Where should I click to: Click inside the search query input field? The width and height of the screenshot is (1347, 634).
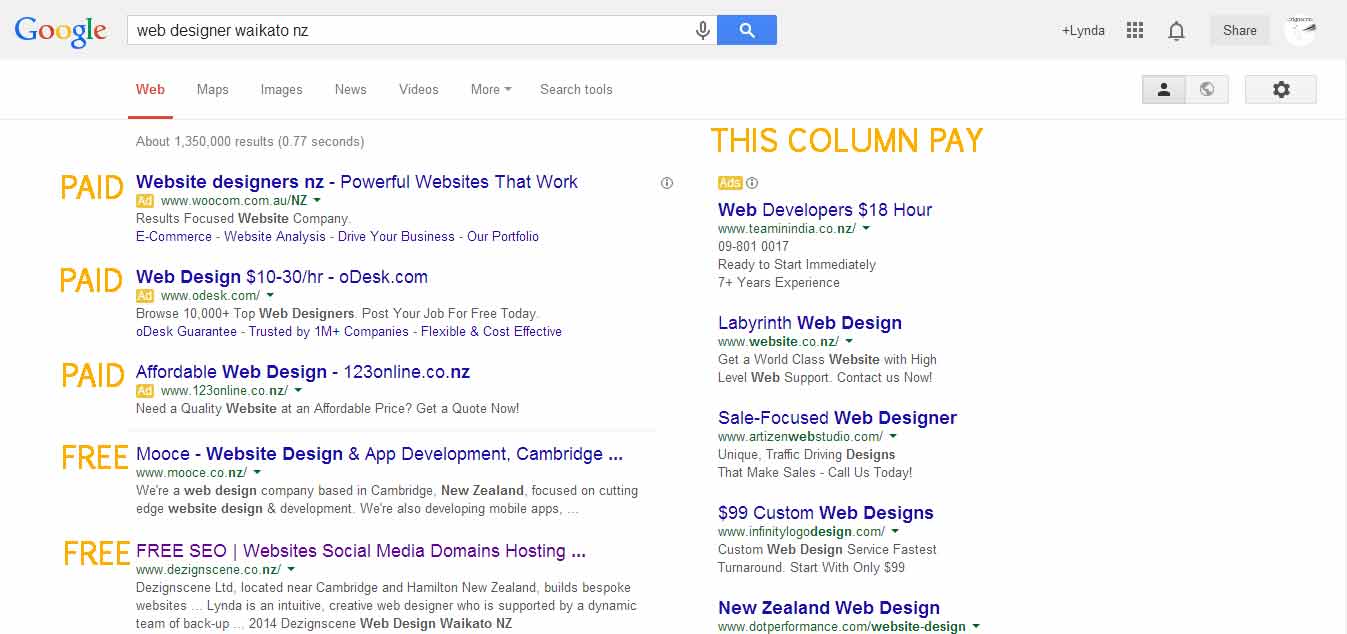400,30
